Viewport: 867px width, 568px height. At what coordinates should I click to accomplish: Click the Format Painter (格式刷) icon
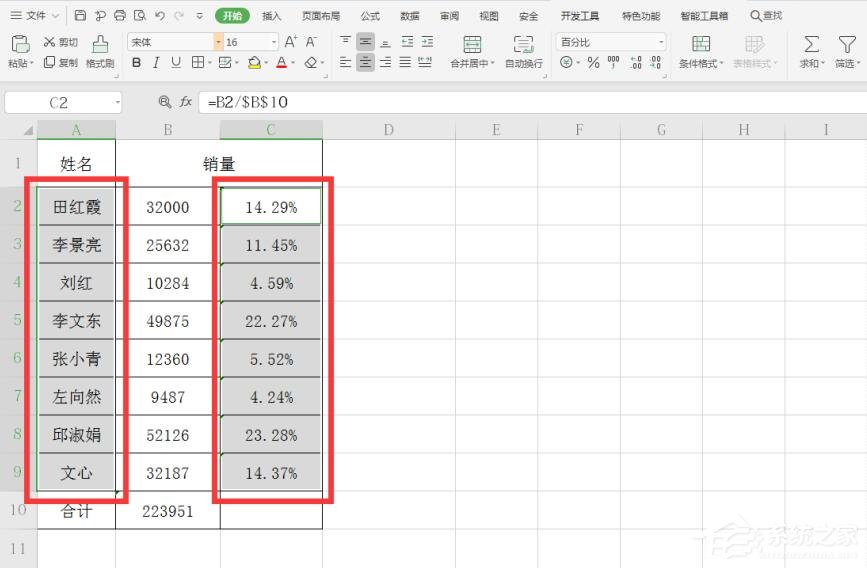point(100,45)
